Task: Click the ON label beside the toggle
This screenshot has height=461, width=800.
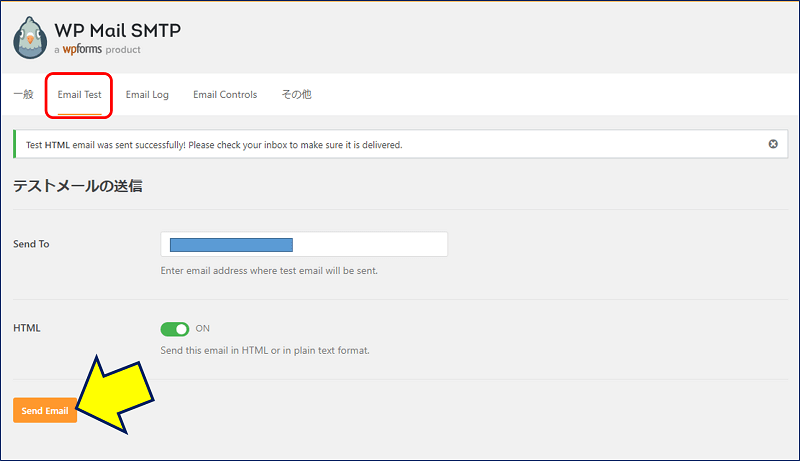Action: pos(203,328)
